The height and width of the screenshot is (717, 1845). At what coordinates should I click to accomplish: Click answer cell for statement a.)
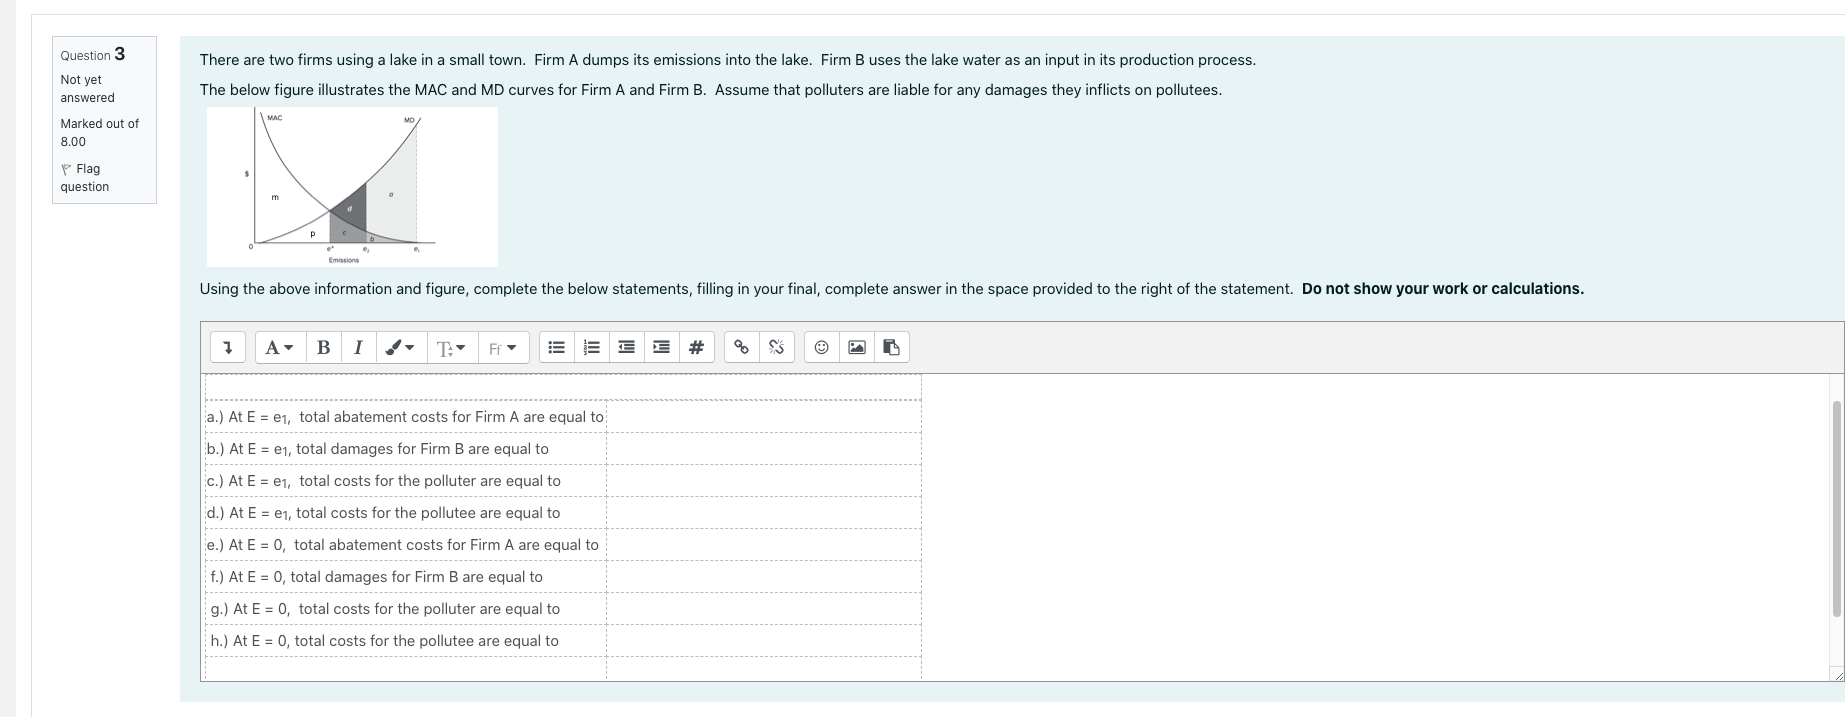point(763,417)
